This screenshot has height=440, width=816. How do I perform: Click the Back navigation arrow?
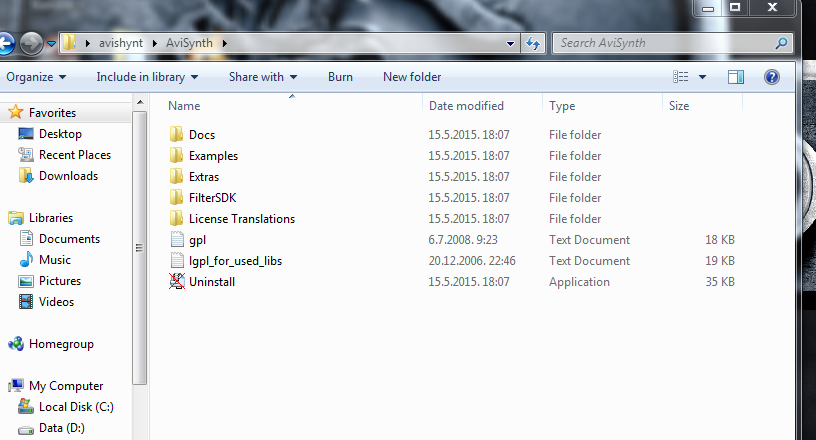pyautogui.click(x=5, y=43)
